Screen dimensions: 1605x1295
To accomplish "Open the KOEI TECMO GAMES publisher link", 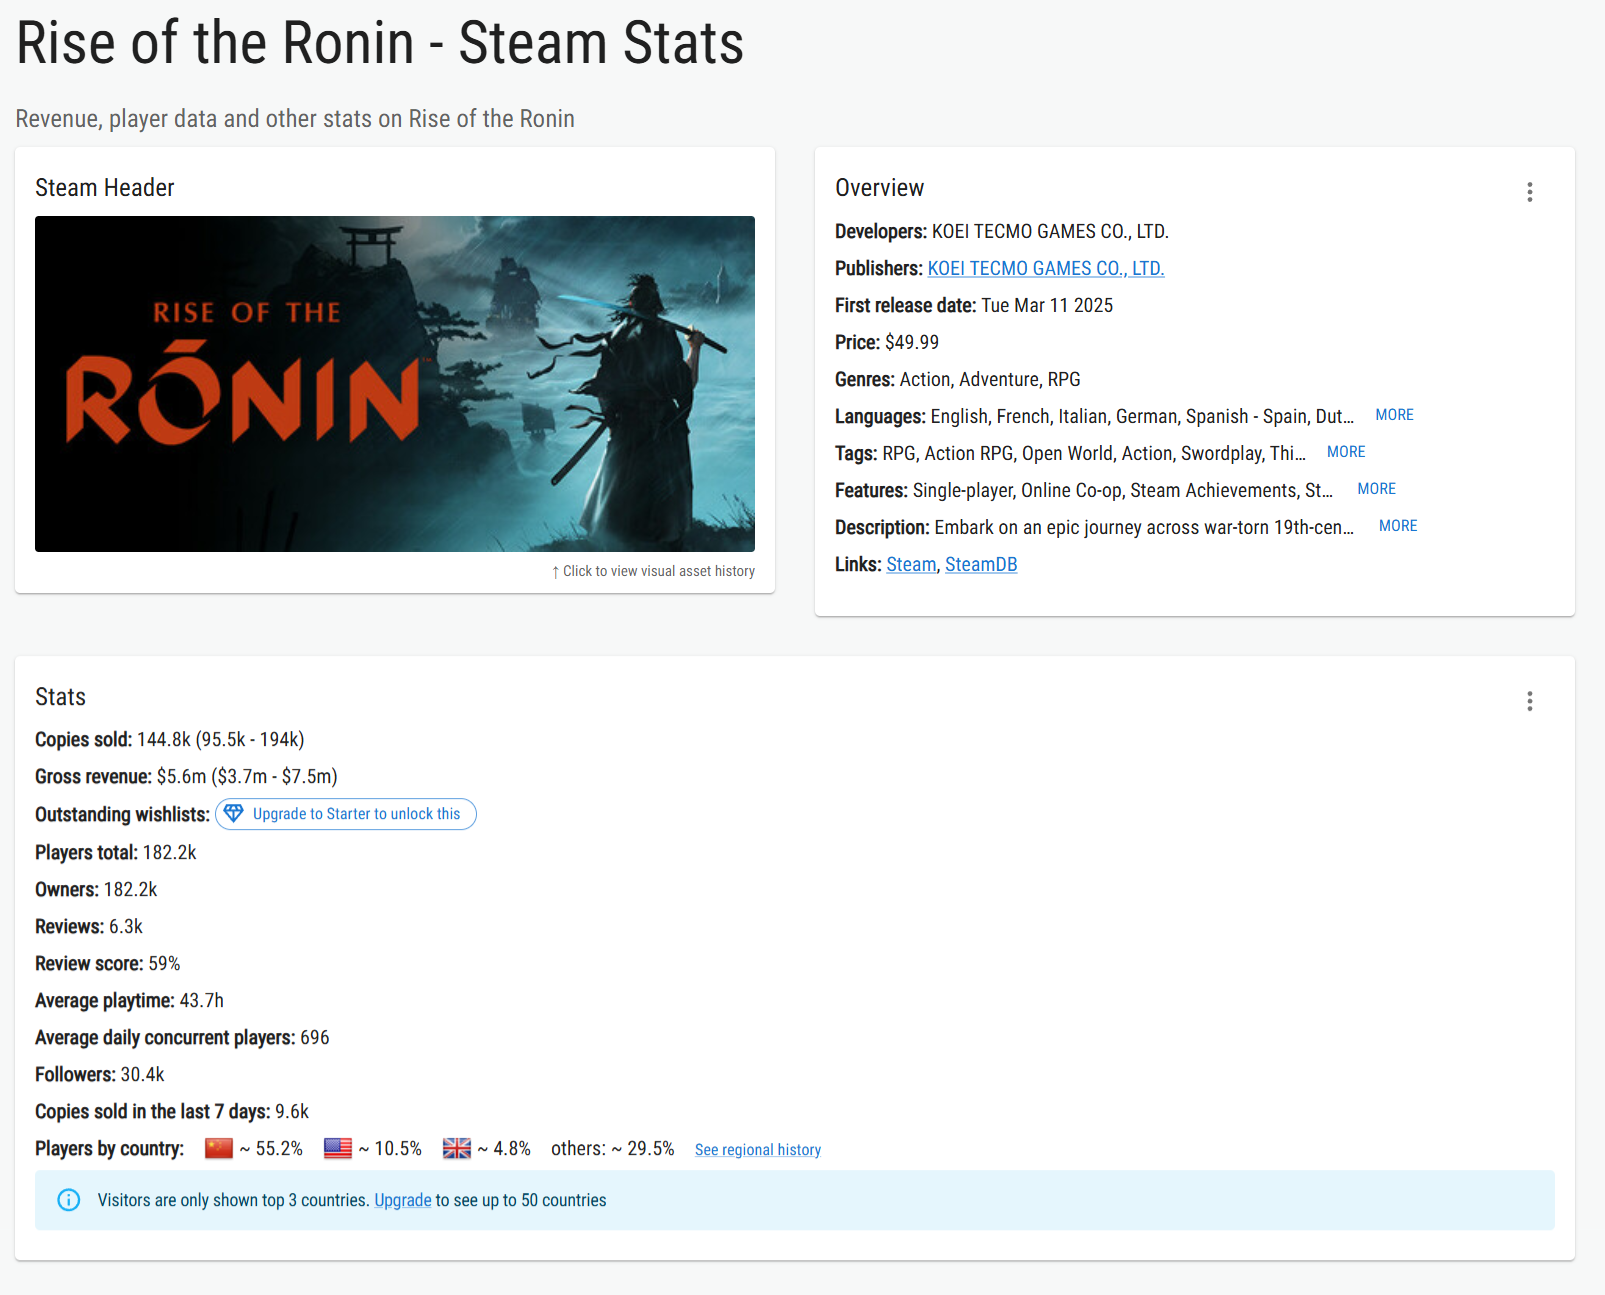I will (1046, 268).
